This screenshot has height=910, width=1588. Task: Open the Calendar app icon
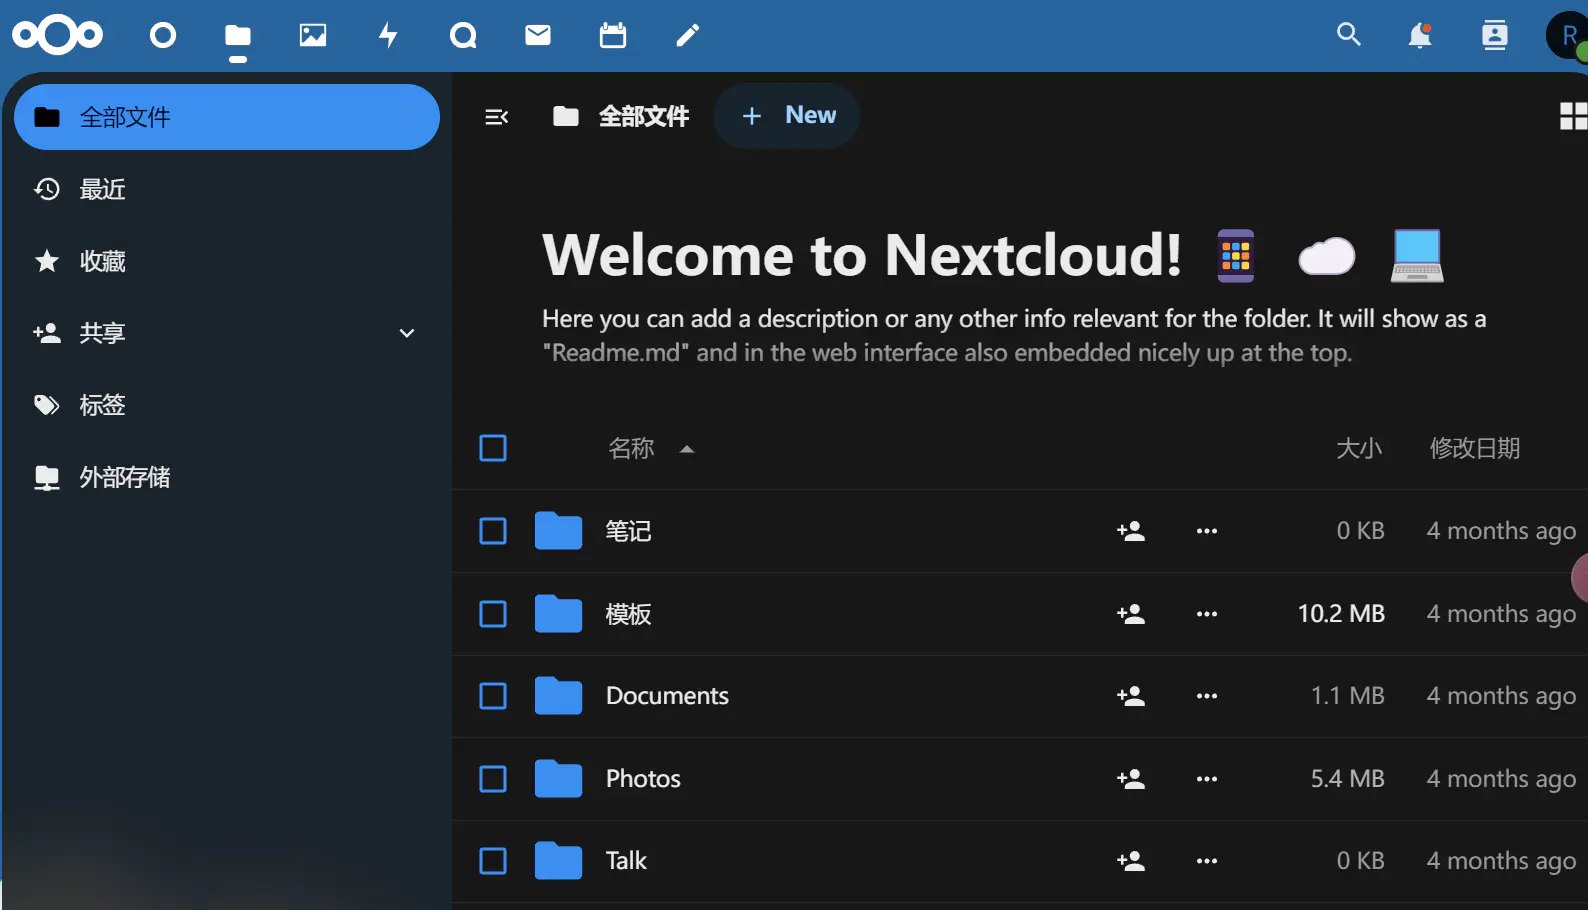(613, 36)
